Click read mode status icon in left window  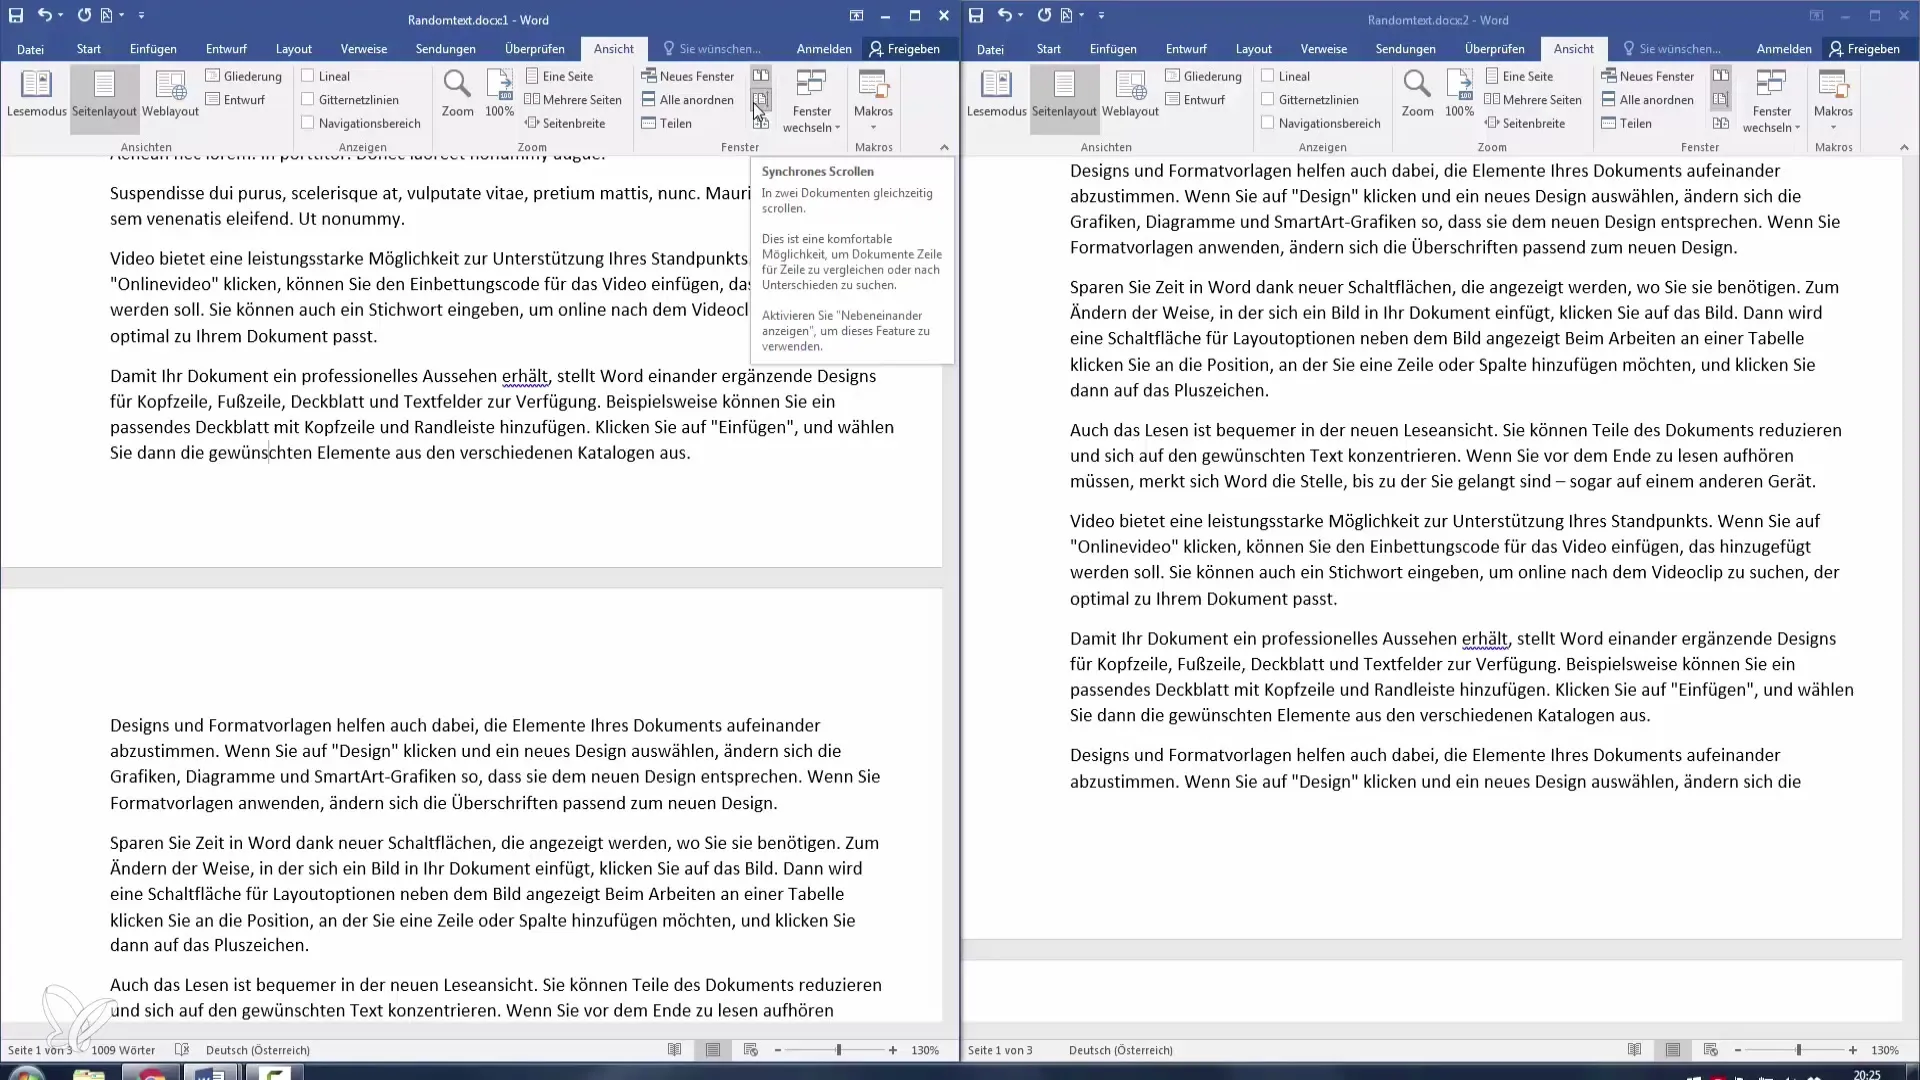tap(675, 1050)
